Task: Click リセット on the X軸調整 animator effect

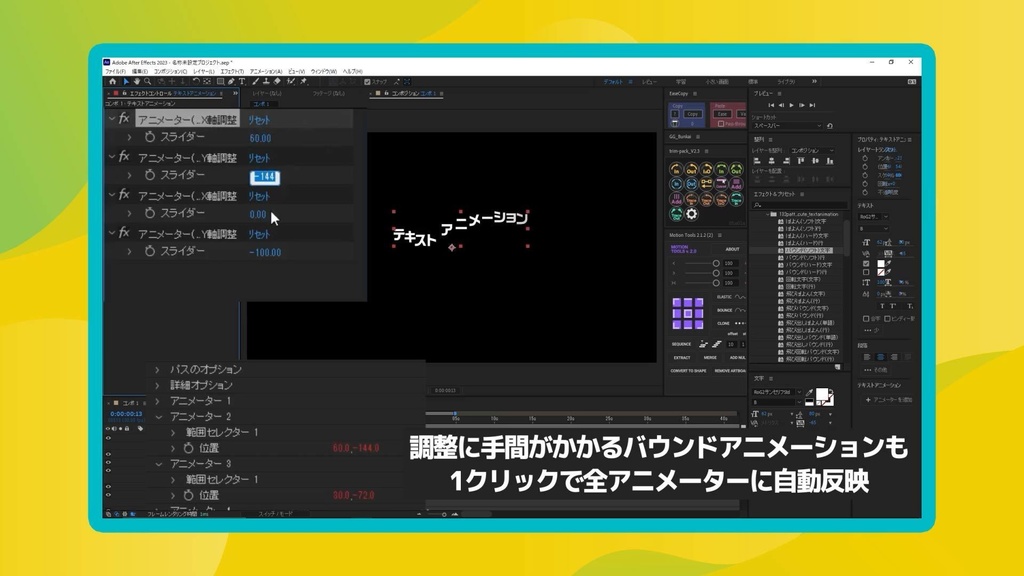Action: pyautogui.click(x=260, y=121)
